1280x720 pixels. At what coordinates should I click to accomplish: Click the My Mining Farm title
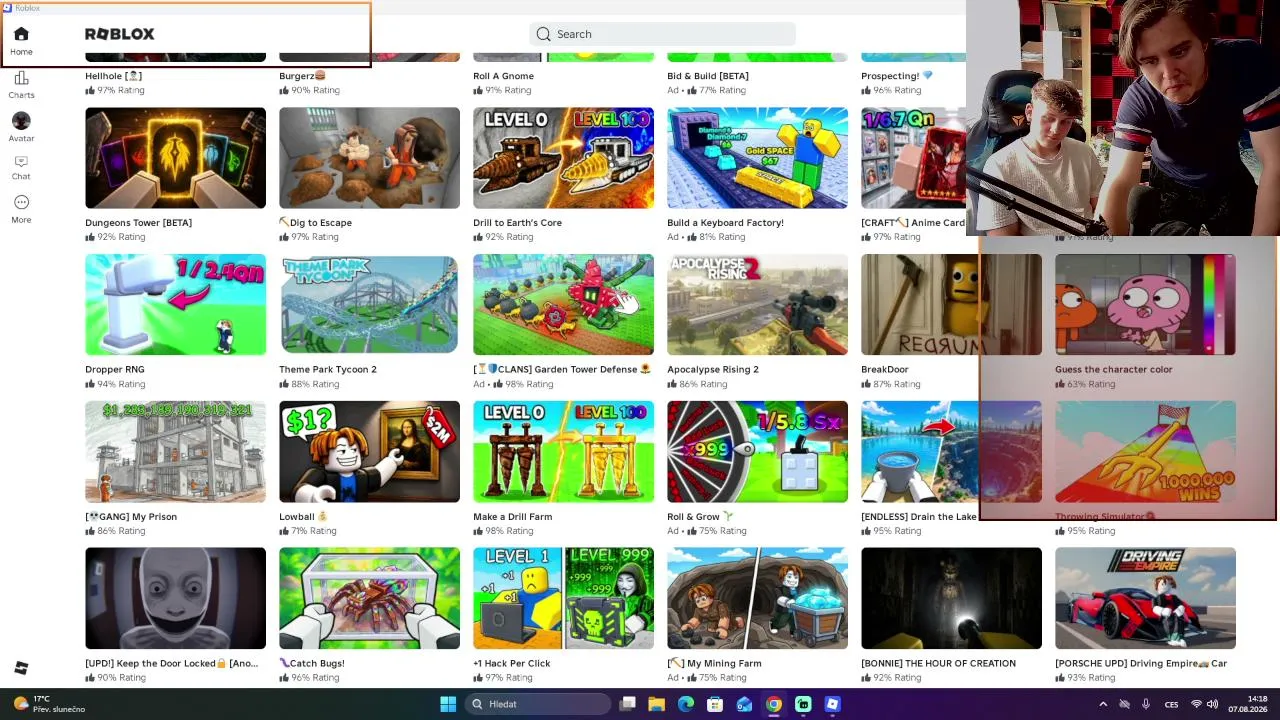714,663
